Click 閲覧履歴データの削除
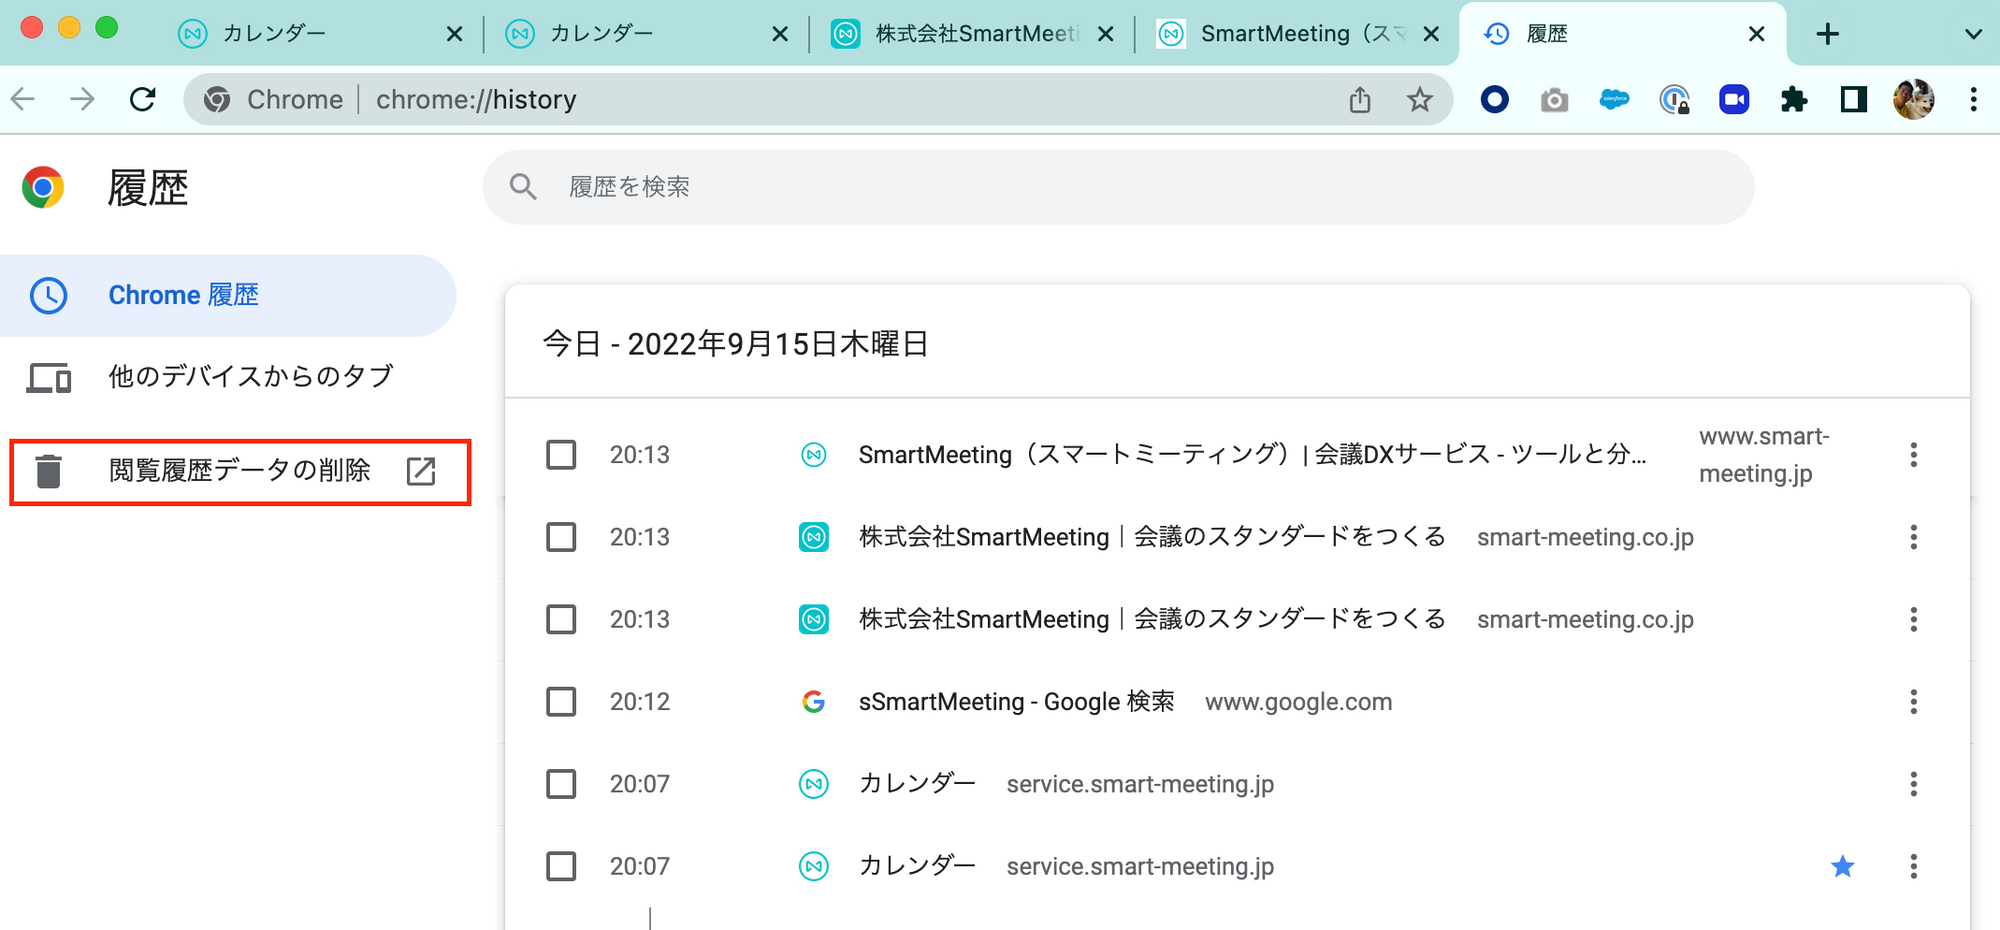Screen dimensions: 2000x930 click(240, 471)
